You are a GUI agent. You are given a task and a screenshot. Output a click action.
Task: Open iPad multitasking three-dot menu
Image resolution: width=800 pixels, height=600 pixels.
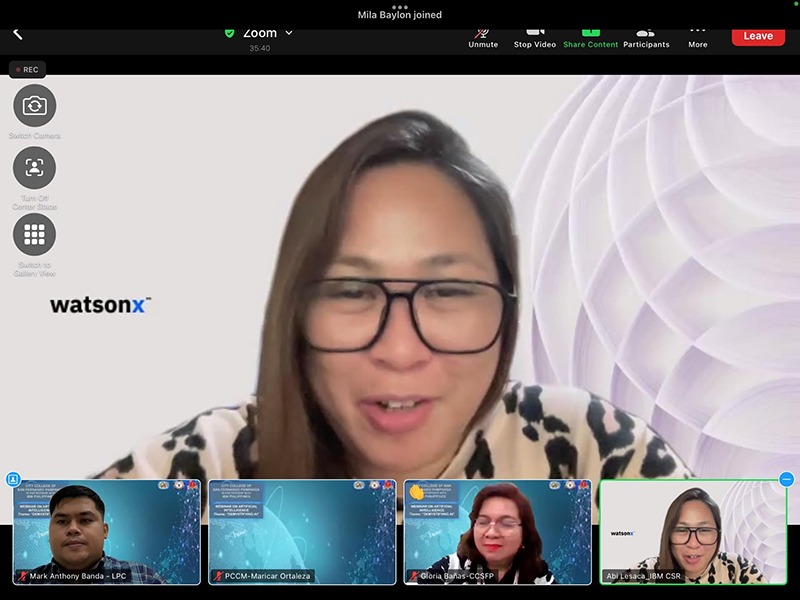coord(400,6)
